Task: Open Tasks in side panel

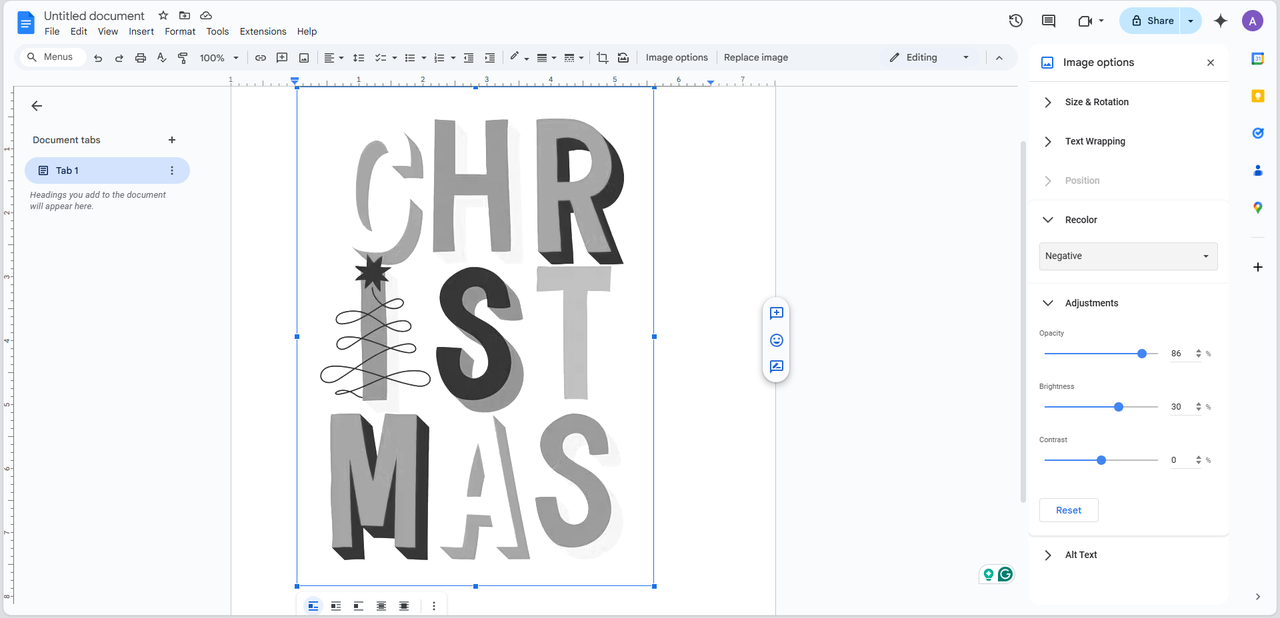Action: (x=1258, y=133)
